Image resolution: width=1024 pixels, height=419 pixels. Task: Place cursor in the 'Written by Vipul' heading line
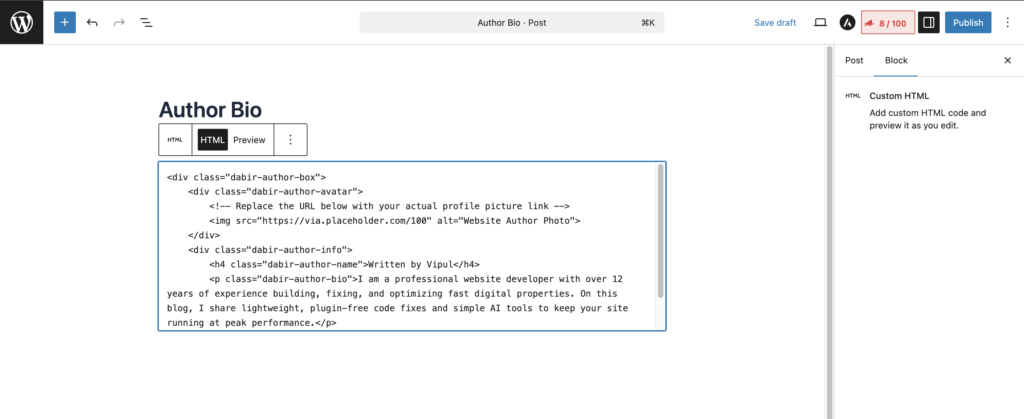(x=344, y=264)
